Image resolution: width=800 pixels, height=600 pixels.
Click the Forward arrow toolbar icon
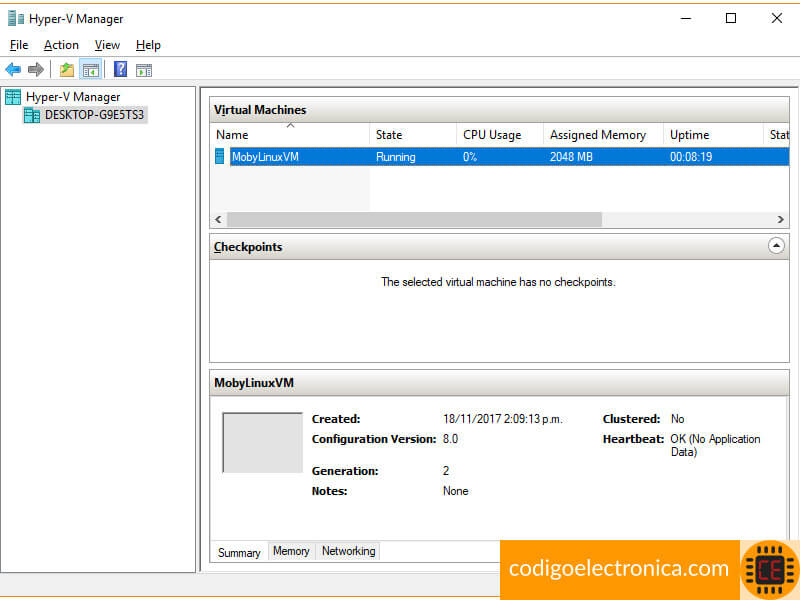[36, 69]
